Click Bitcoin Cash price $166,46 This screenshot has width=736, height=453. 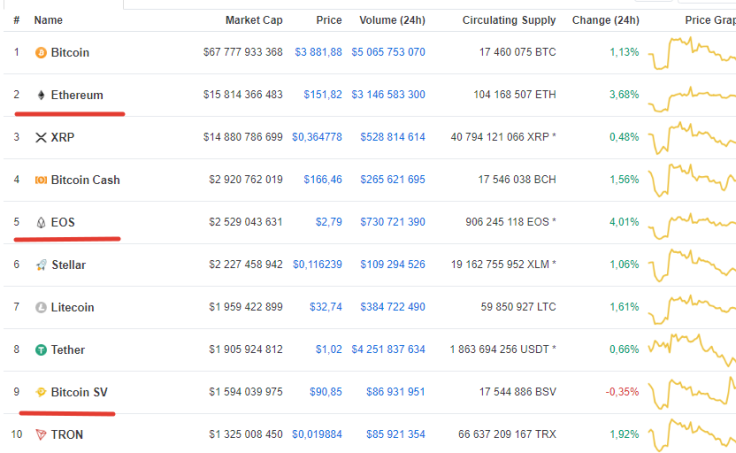coord(323,179)
